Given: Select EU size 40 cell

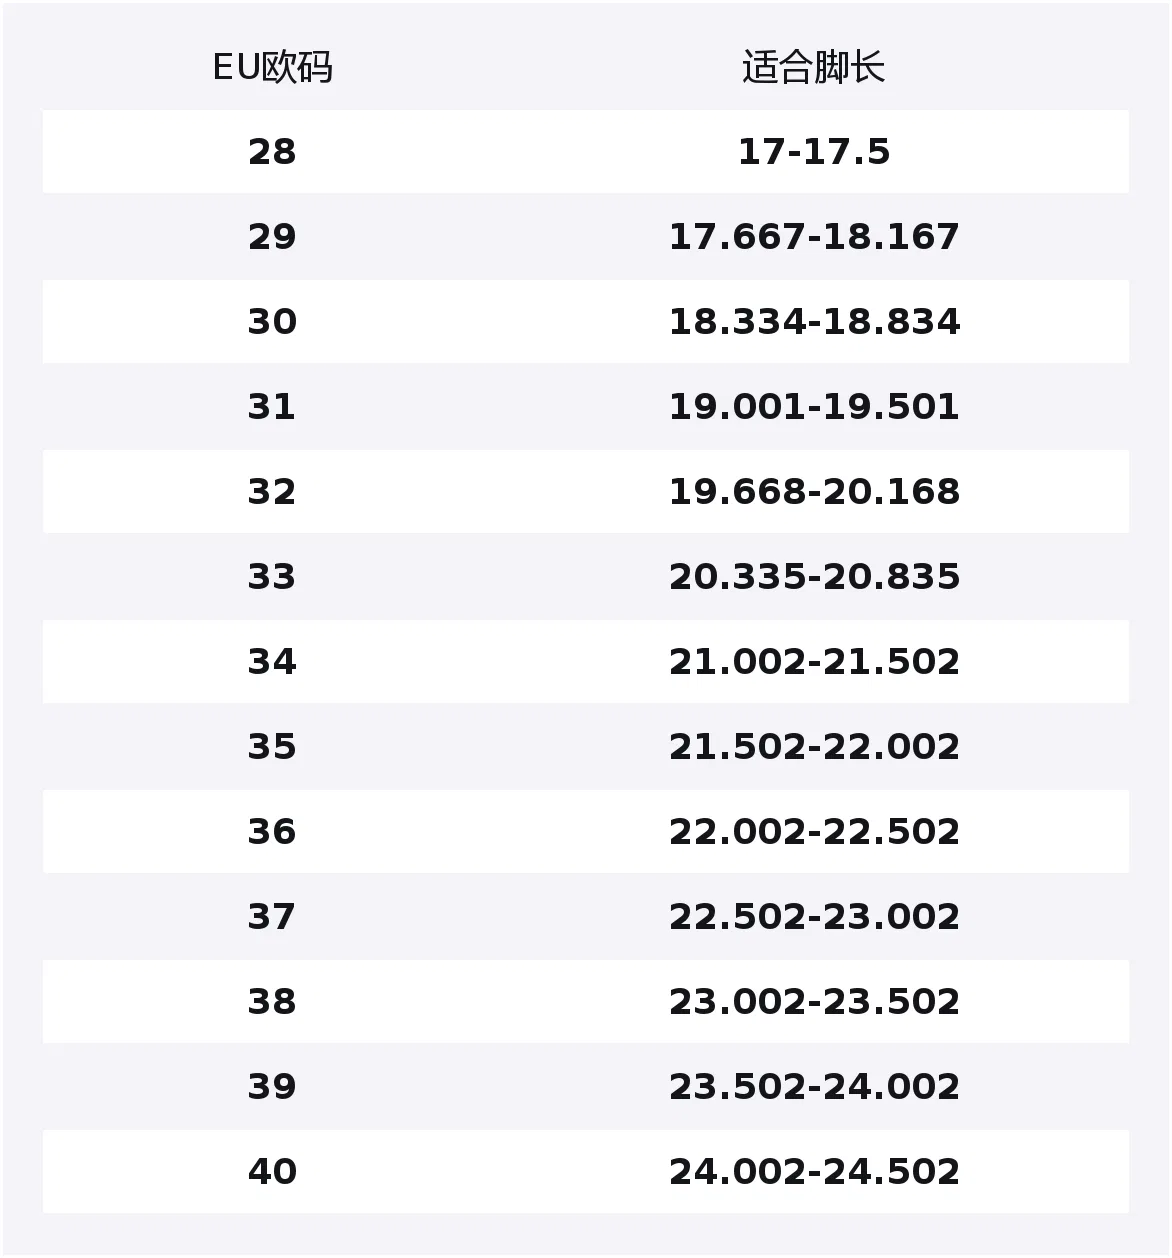Looking at the screenshot, I should pyautogui.click(x=272, y=1172).
